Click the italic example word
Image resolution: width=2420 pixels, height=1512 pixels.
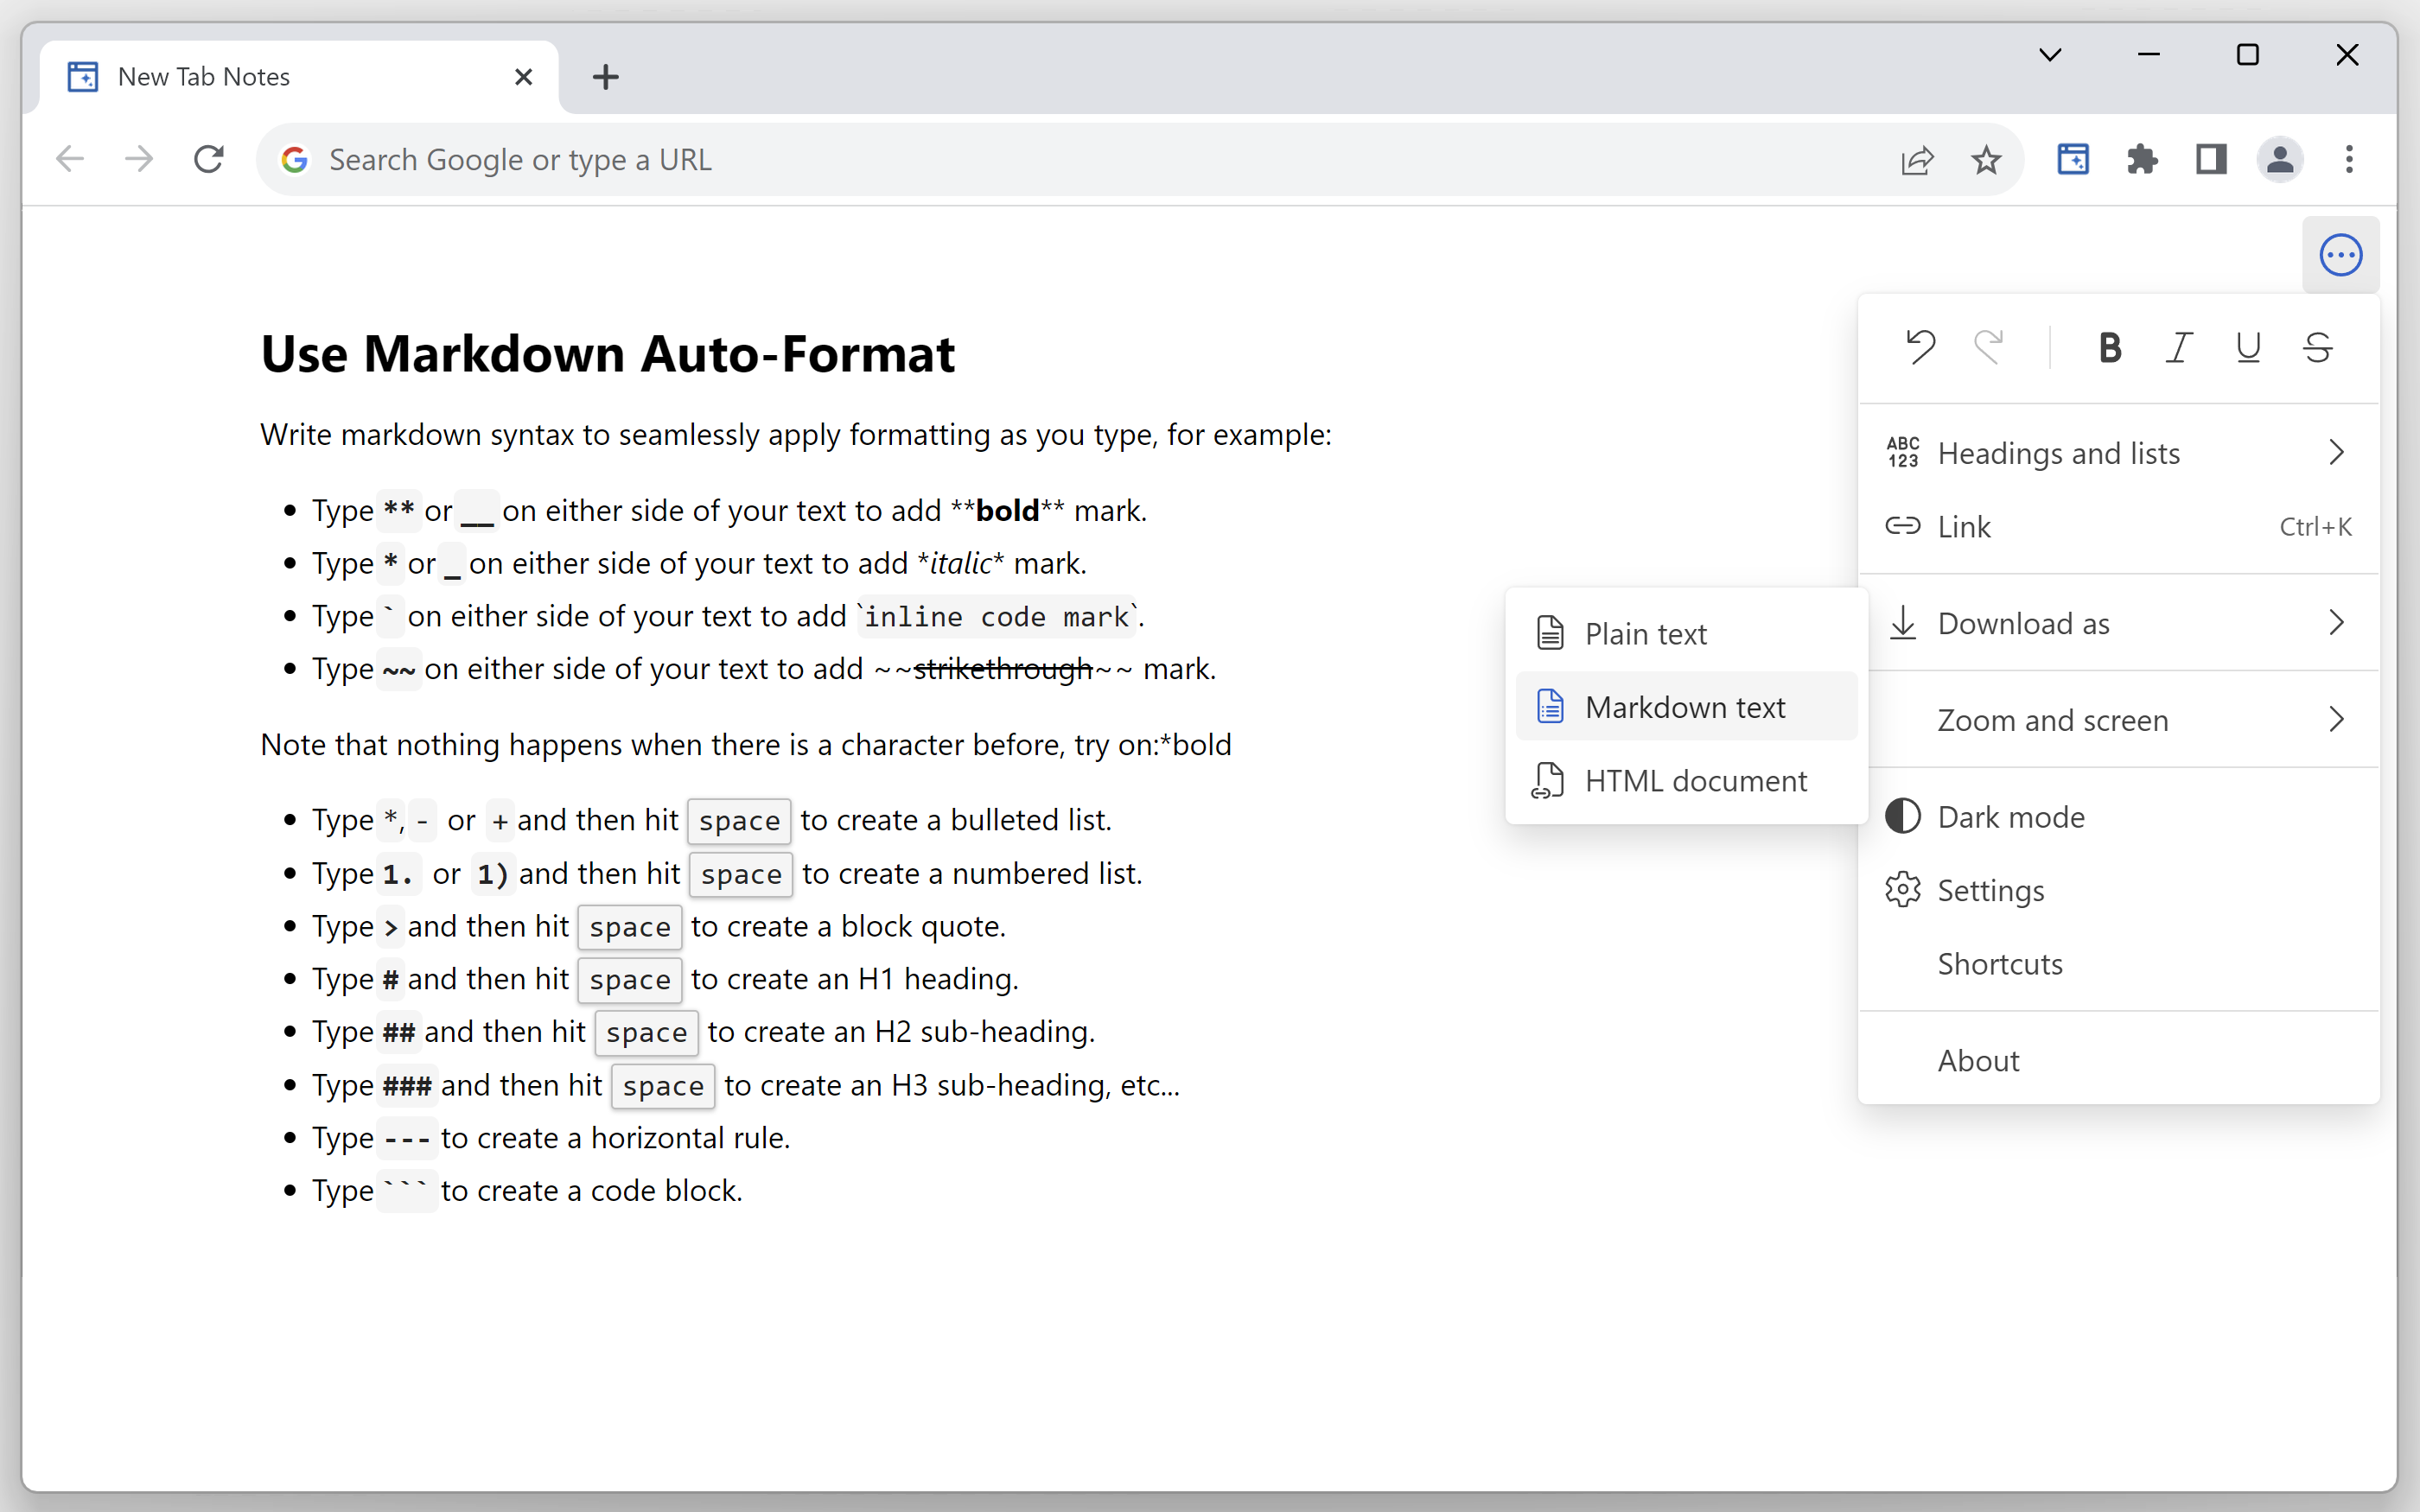[x=961, y=563]
